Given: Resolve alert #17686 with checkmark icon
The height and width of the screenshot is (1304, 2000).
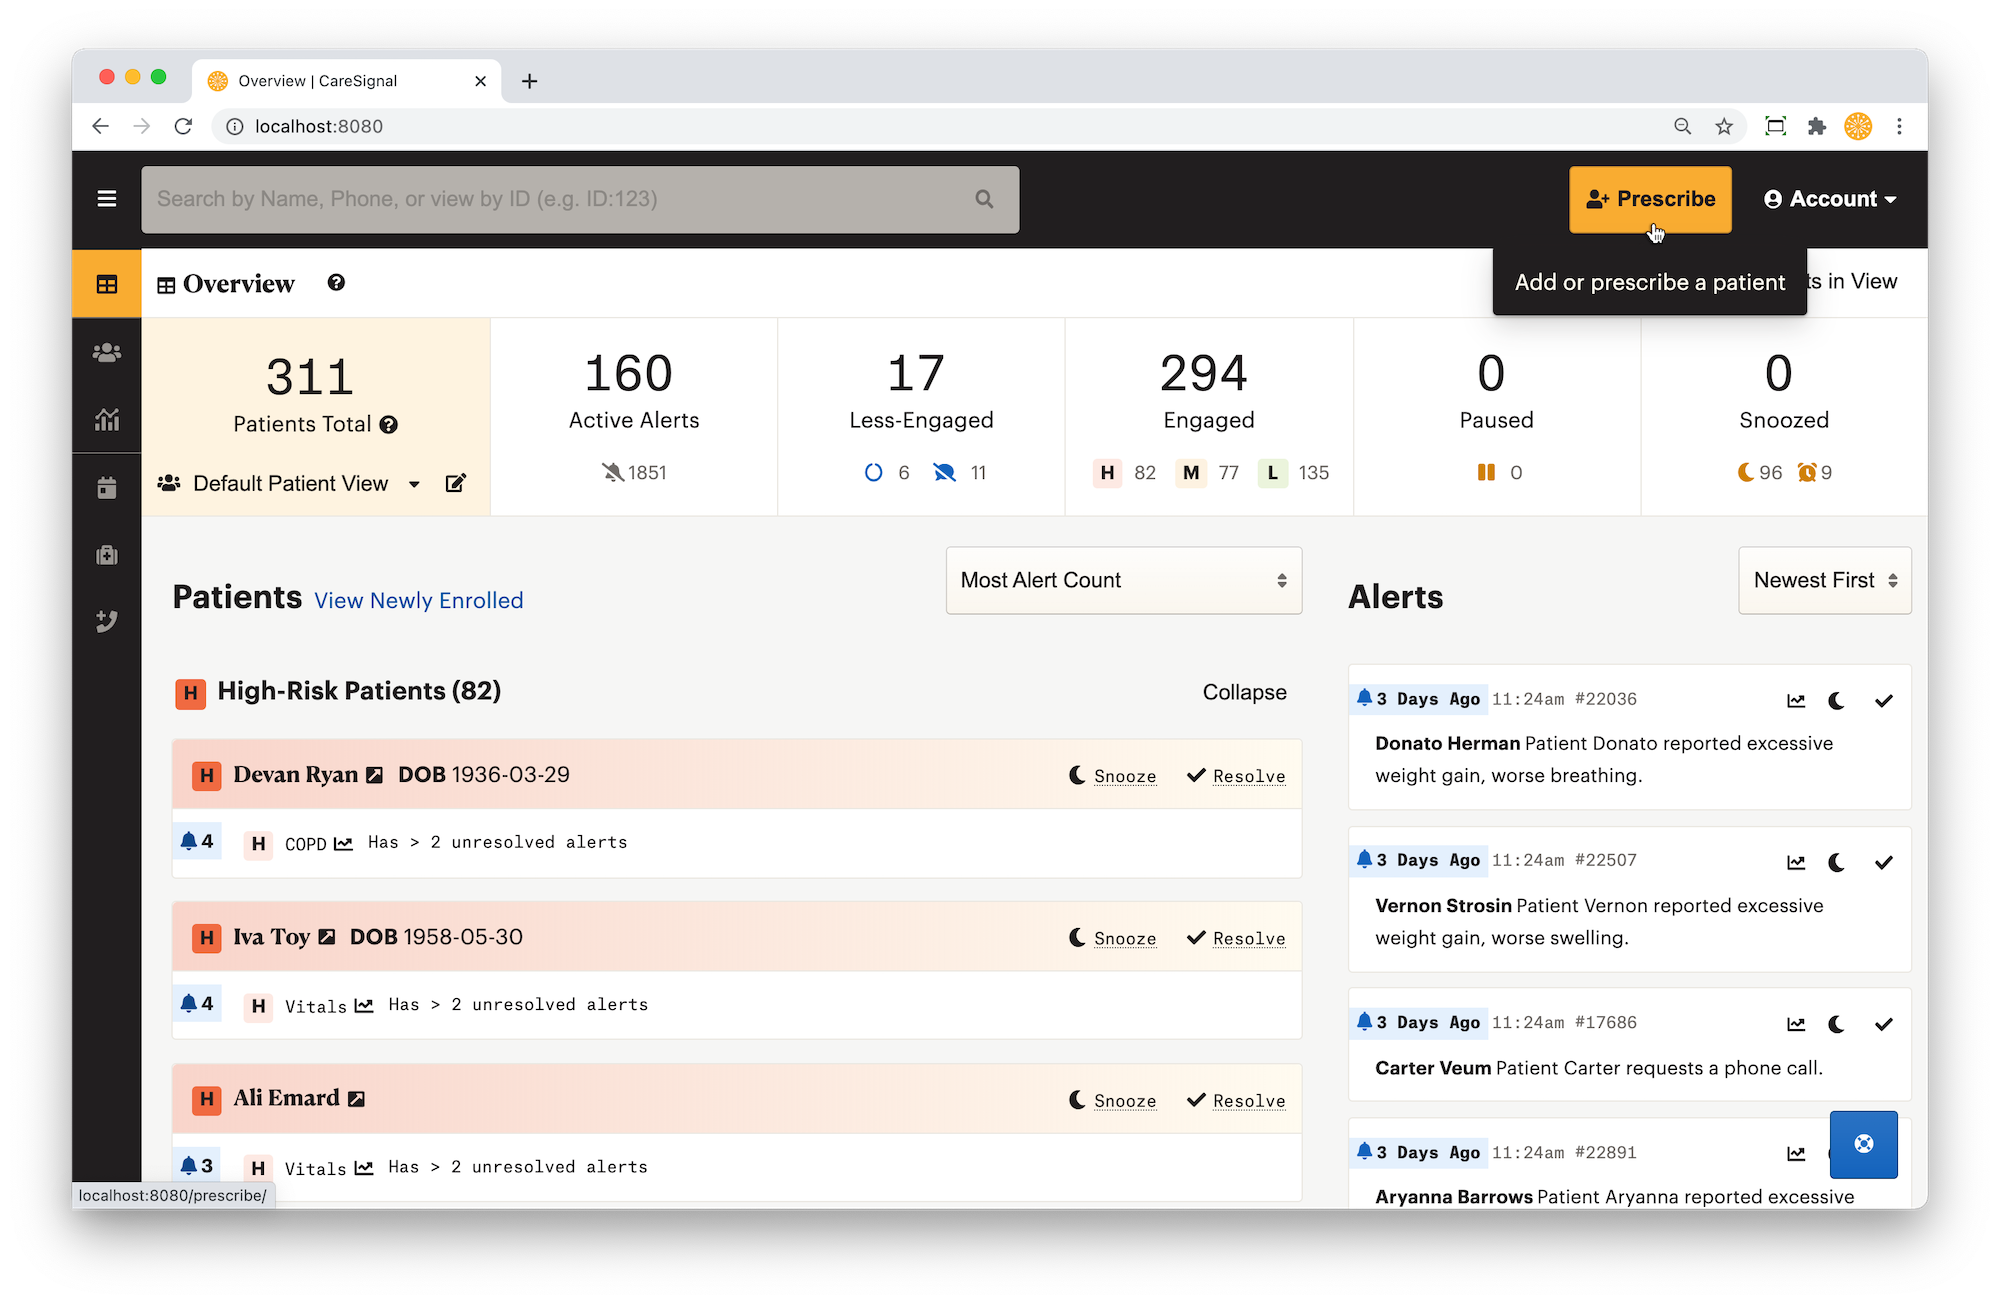Looking at the screenshot, I should tap(1884, 1024).
